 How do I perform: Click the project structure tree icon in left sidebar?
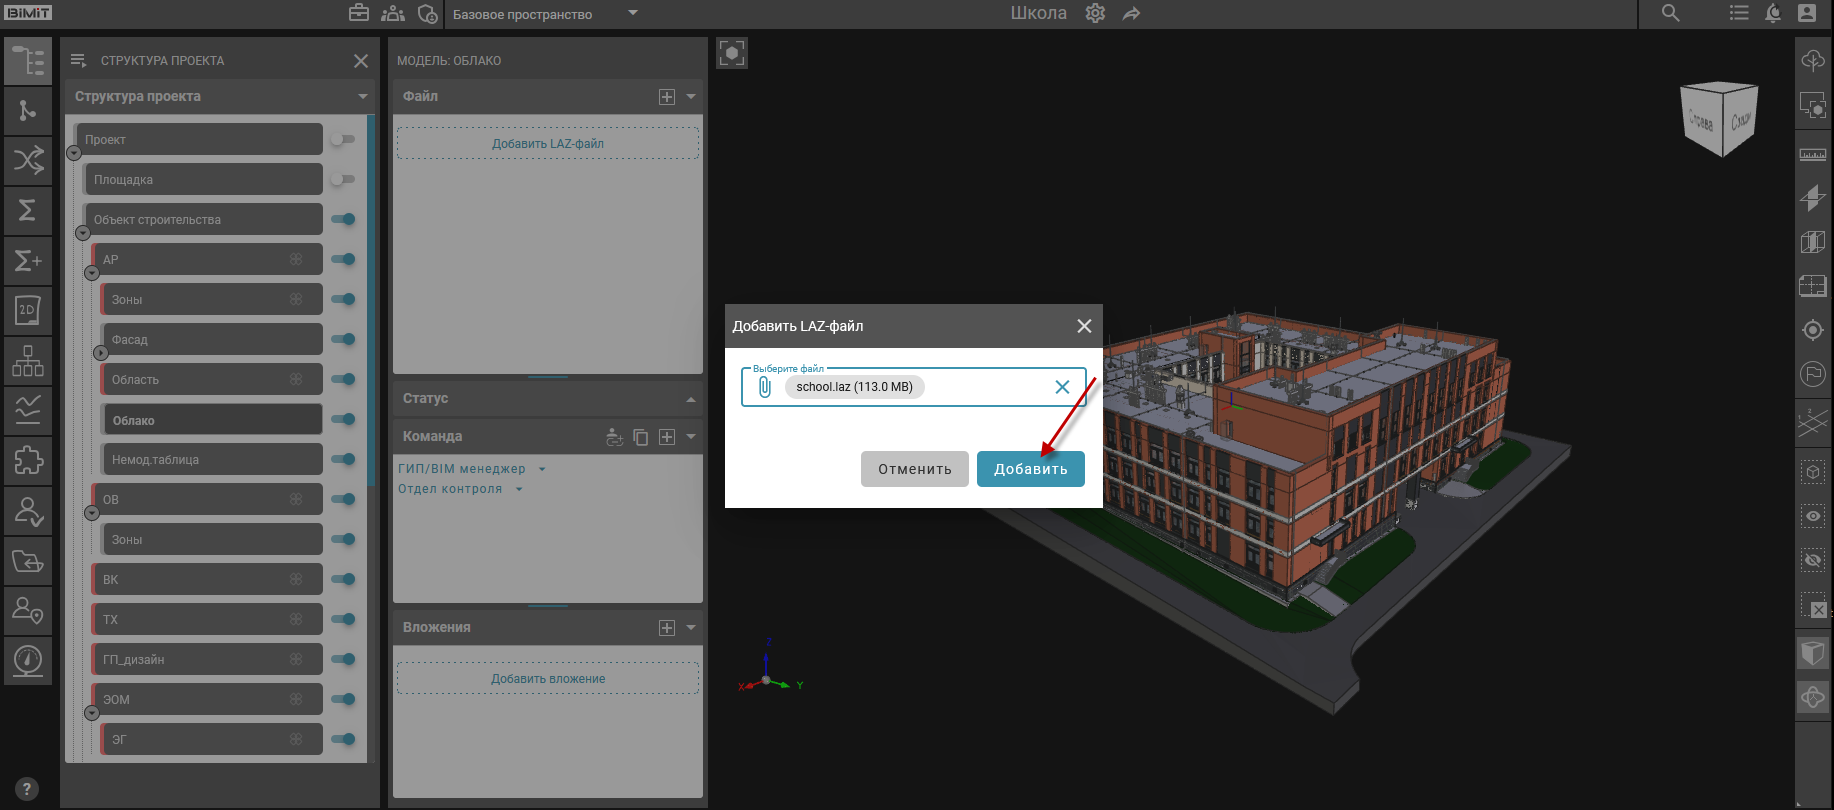(28, 61)
